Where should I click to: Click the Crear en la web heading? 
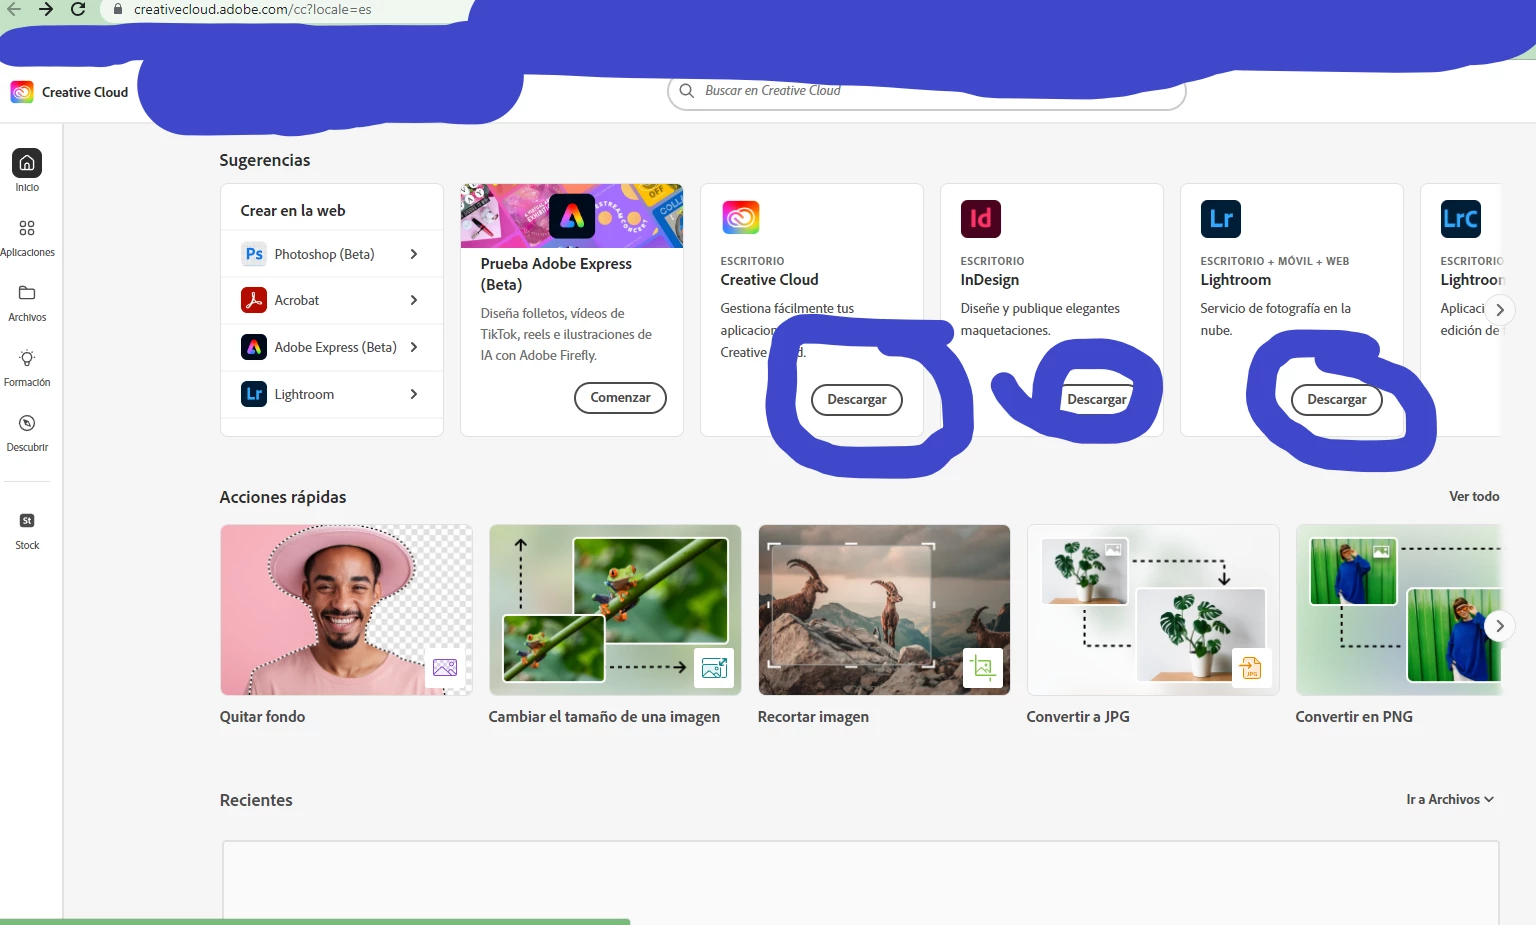point(293,211)
